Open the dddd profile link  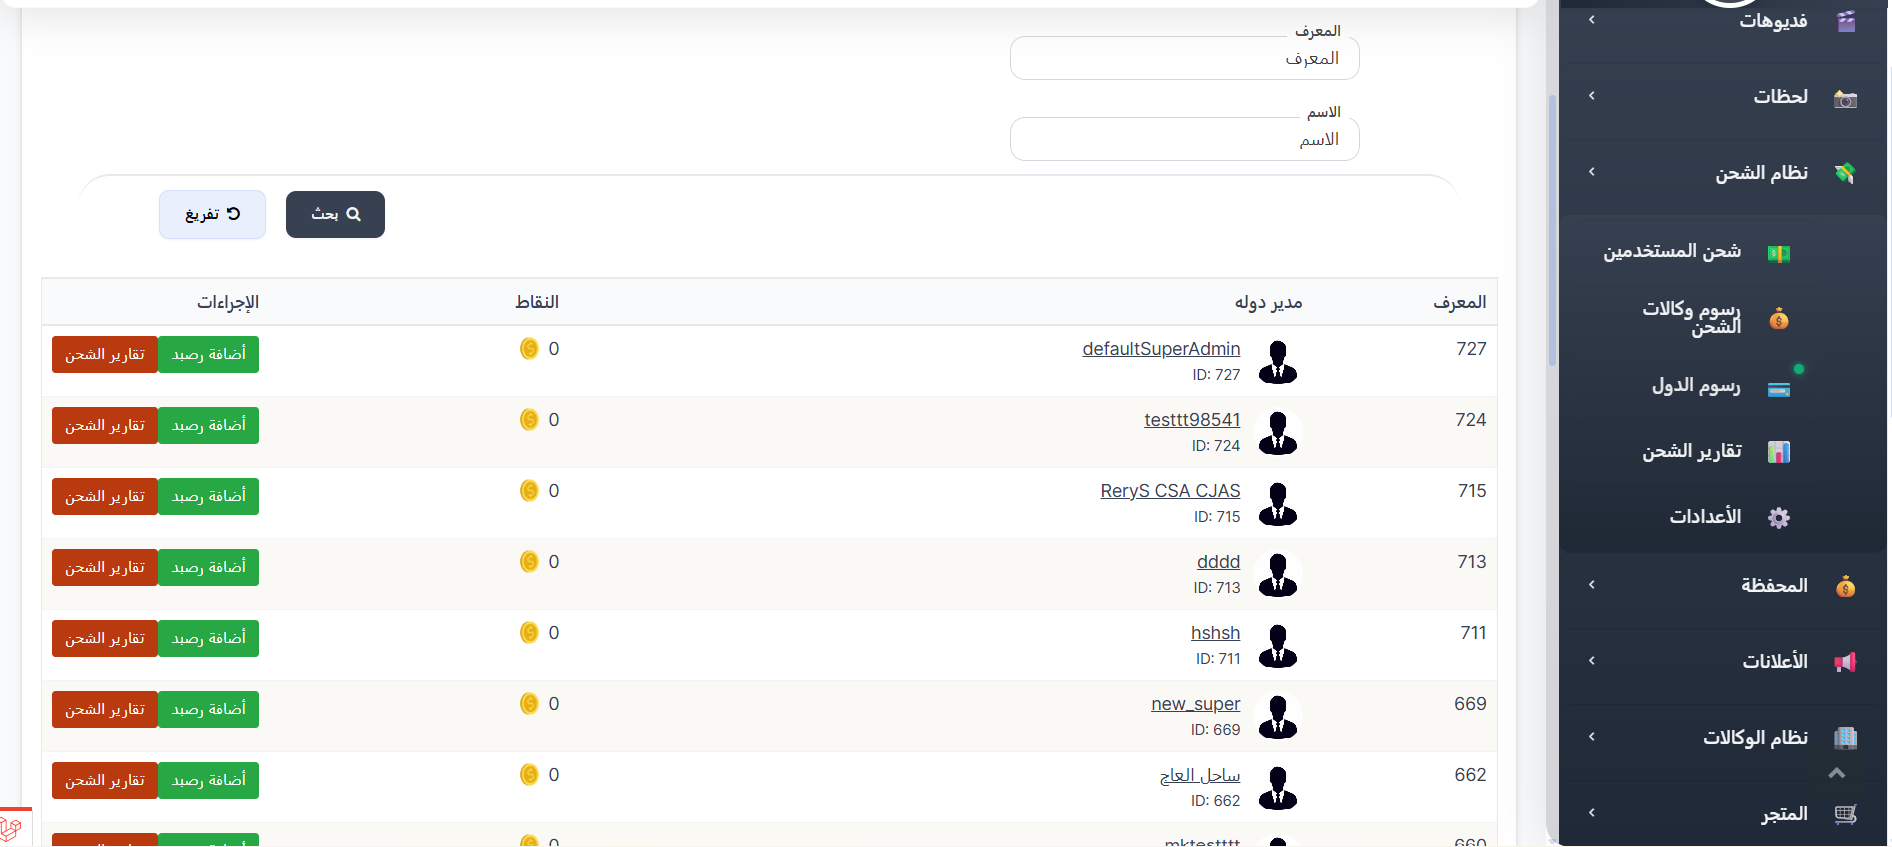tap(1218, 562)
